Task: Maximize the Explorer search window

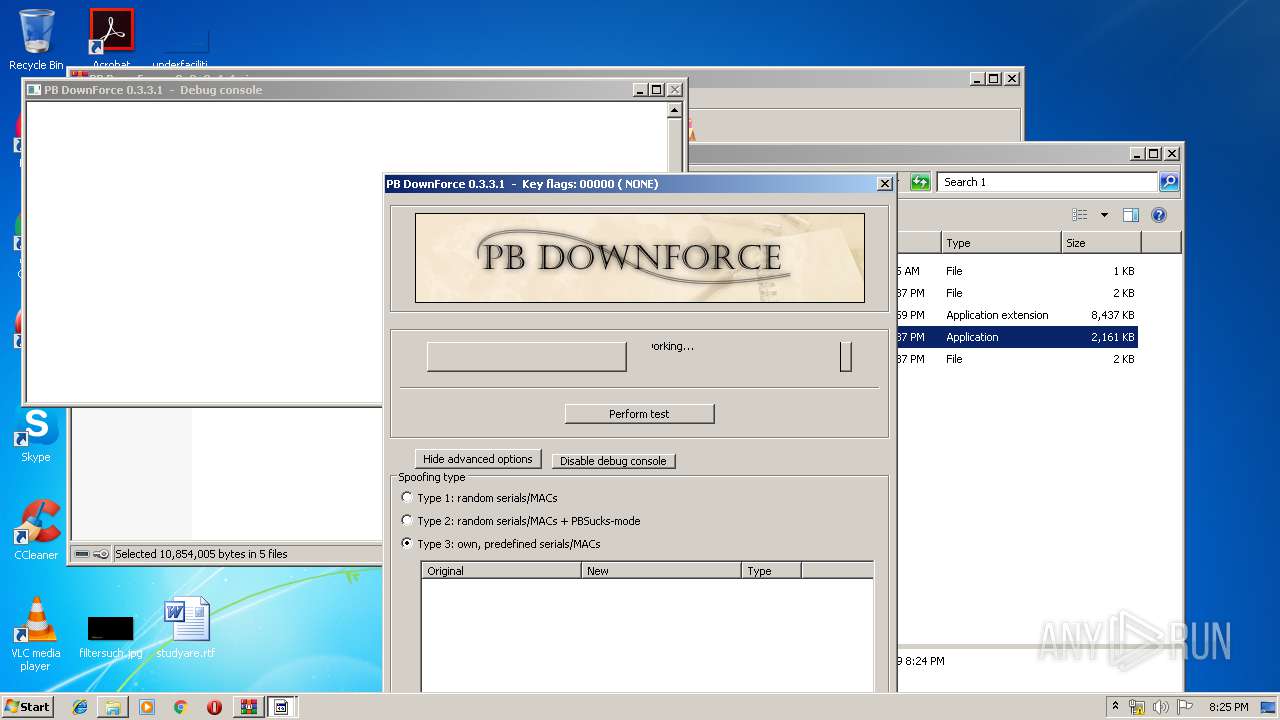Action: click(x=1154, y=154)
